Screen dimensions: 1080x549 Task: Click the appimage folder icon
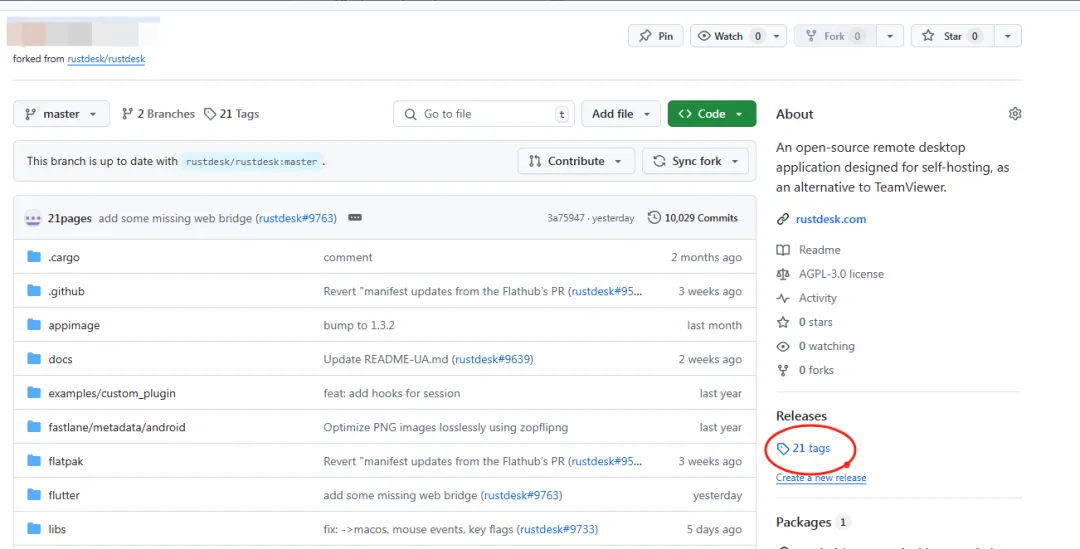tap(34, 324)
